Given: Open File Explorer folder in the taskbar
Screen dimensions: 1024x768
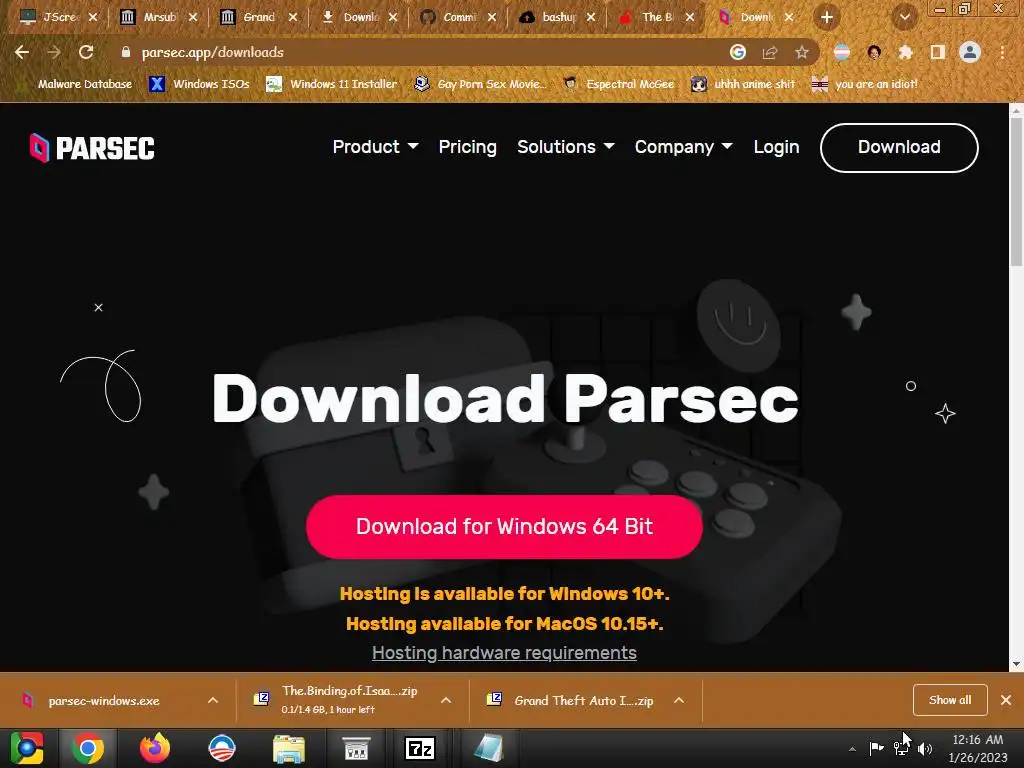Looking at the screenshot, I should (289, 748).
